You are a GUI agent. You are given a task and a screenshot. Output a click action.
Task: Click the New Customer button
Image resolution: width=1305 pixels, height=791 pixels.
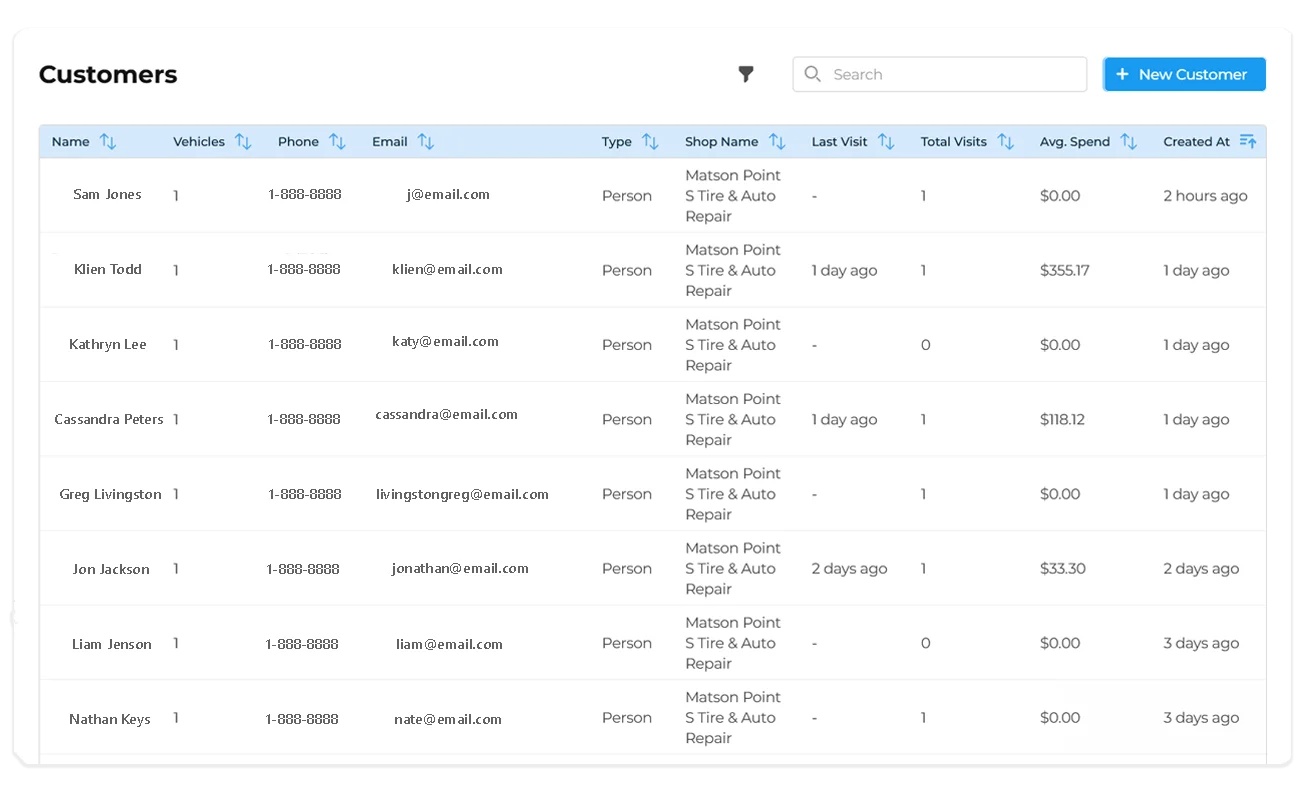click(x=1184, y=75)
